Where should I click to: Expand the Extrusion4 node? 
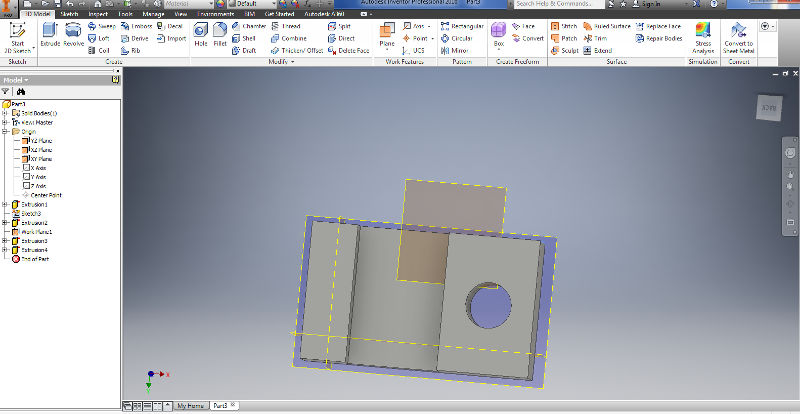(5, 250)
